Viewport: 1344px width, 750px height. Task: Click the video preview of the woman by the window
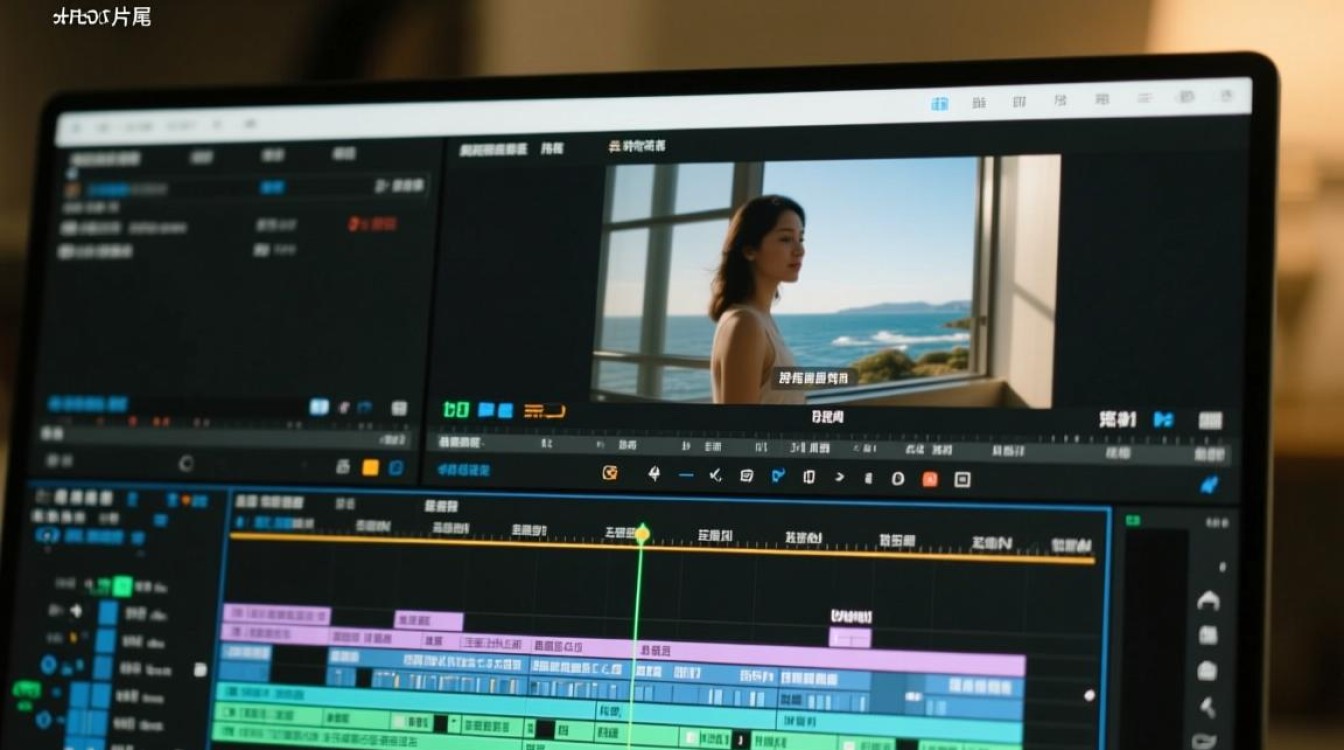826,280
